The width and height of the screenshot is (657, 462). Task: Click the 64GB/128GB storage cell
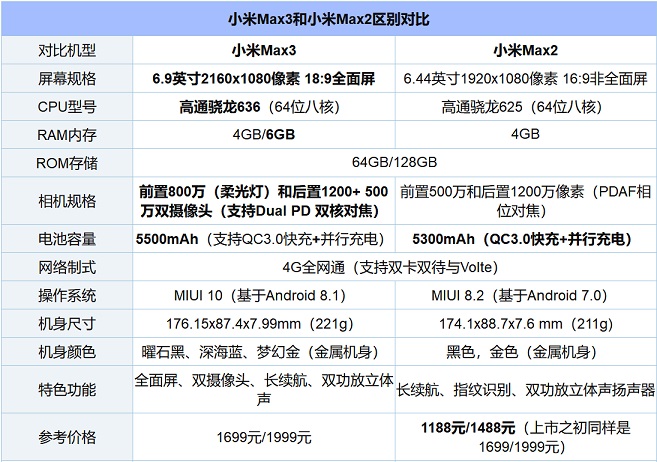[394, 161]
